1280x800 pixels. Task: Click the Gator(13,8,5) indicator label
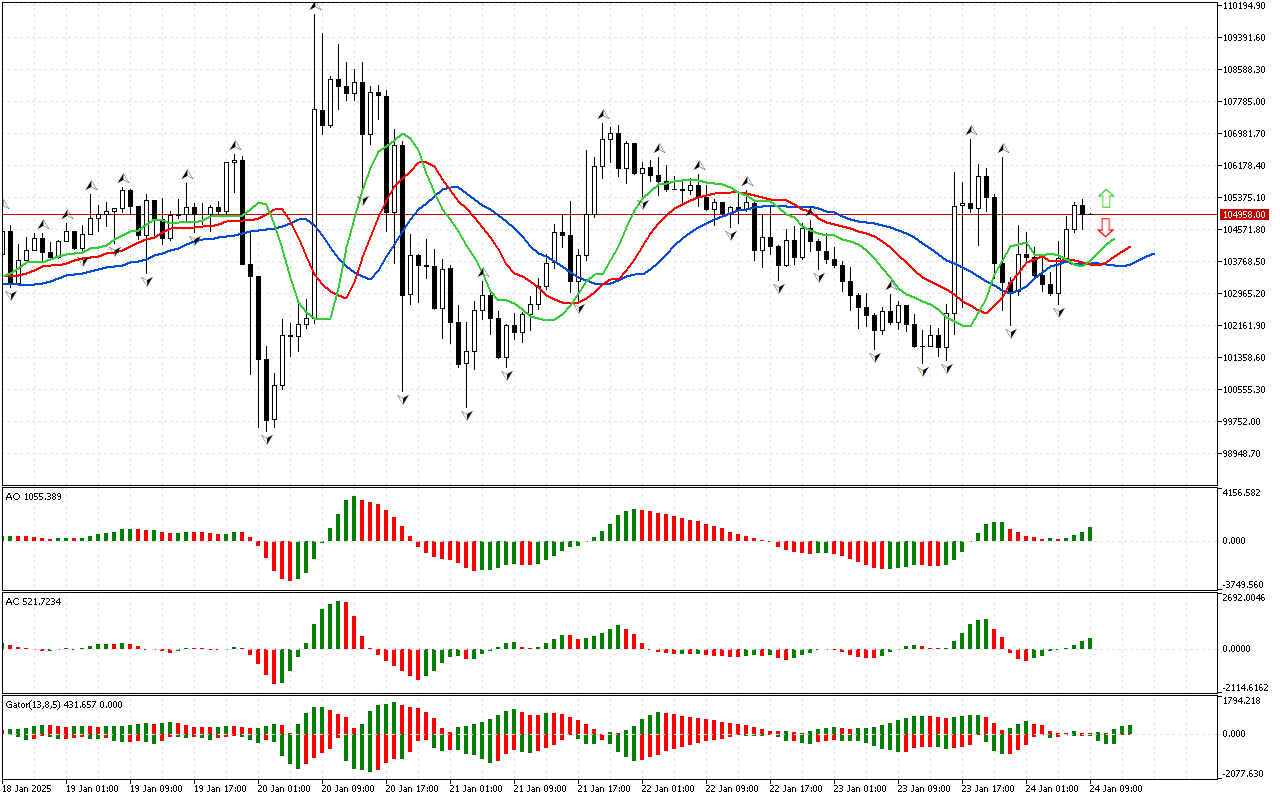point(64,704)
